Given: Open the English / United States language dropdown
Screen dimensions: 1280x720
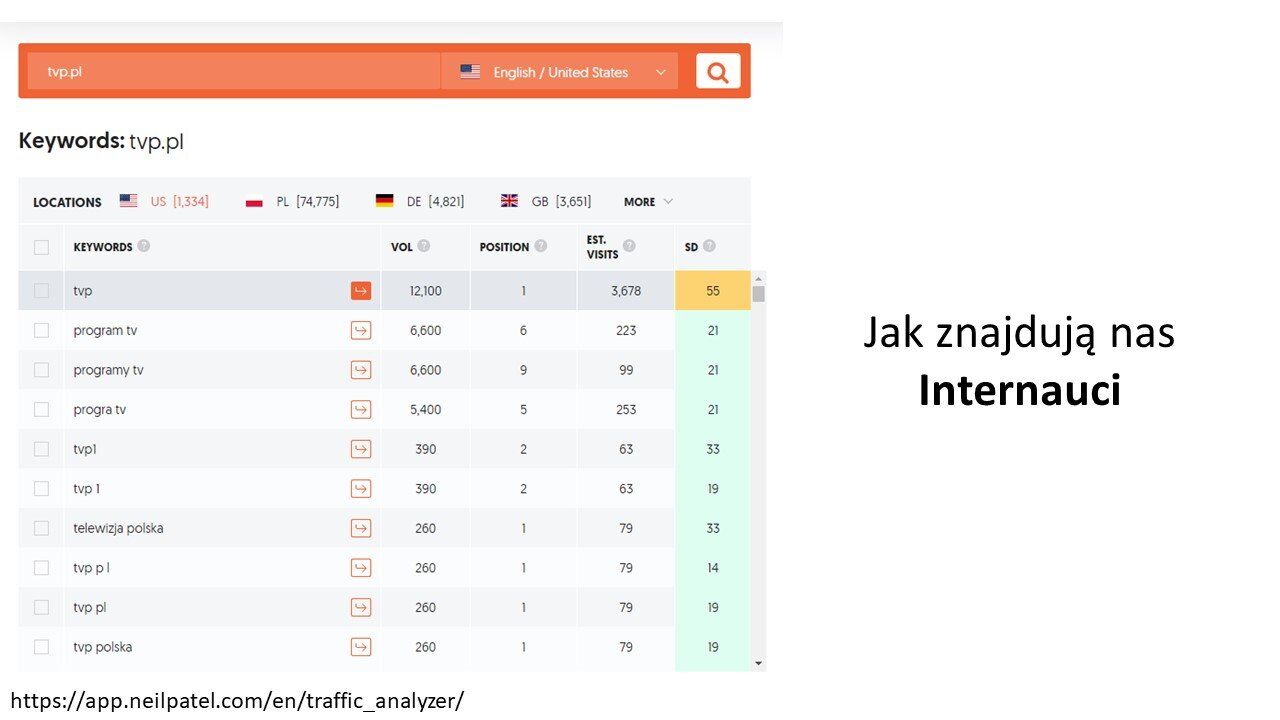Looking at the screenshot, I should coord(560,72).
